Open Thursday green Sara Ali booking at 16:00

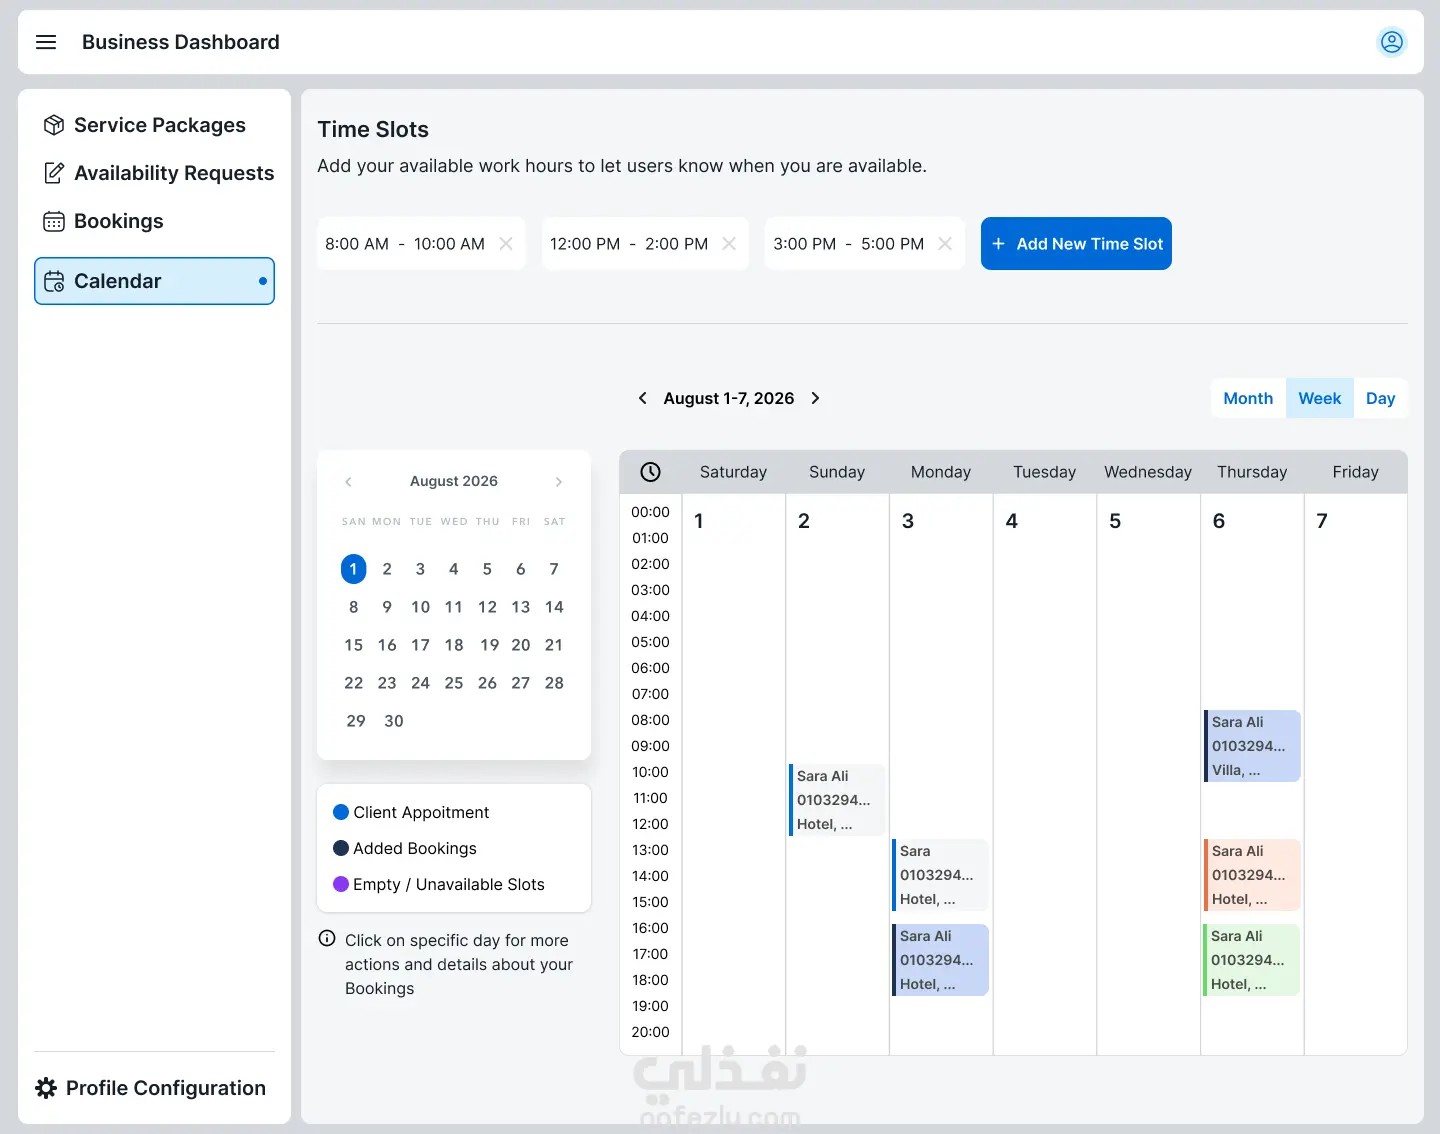pos(1251,960)
